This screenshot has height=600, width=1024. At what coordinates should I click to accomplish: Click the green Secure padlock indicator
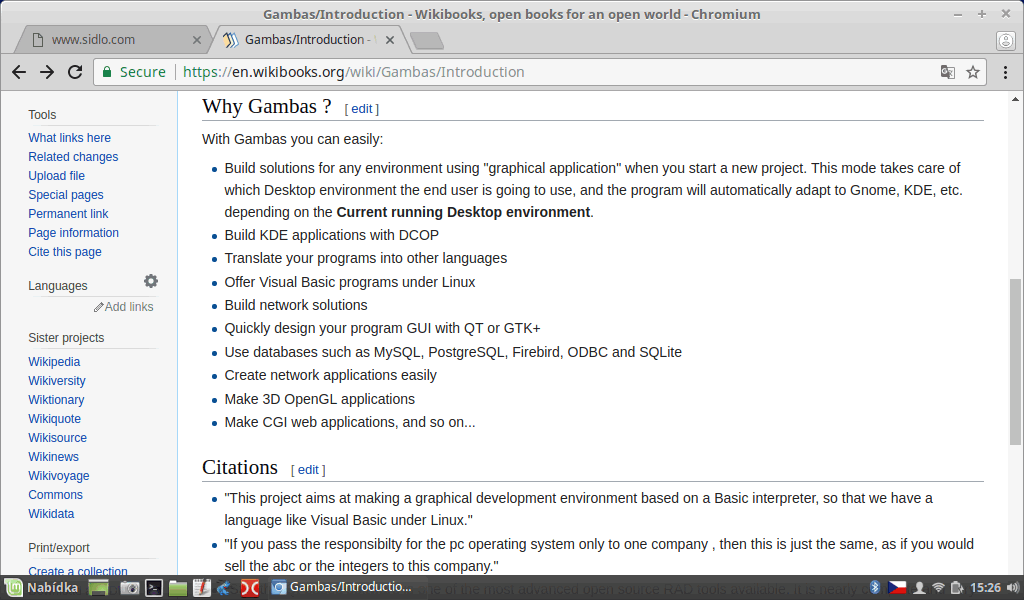pyautogui.click(x=132, y=72)
